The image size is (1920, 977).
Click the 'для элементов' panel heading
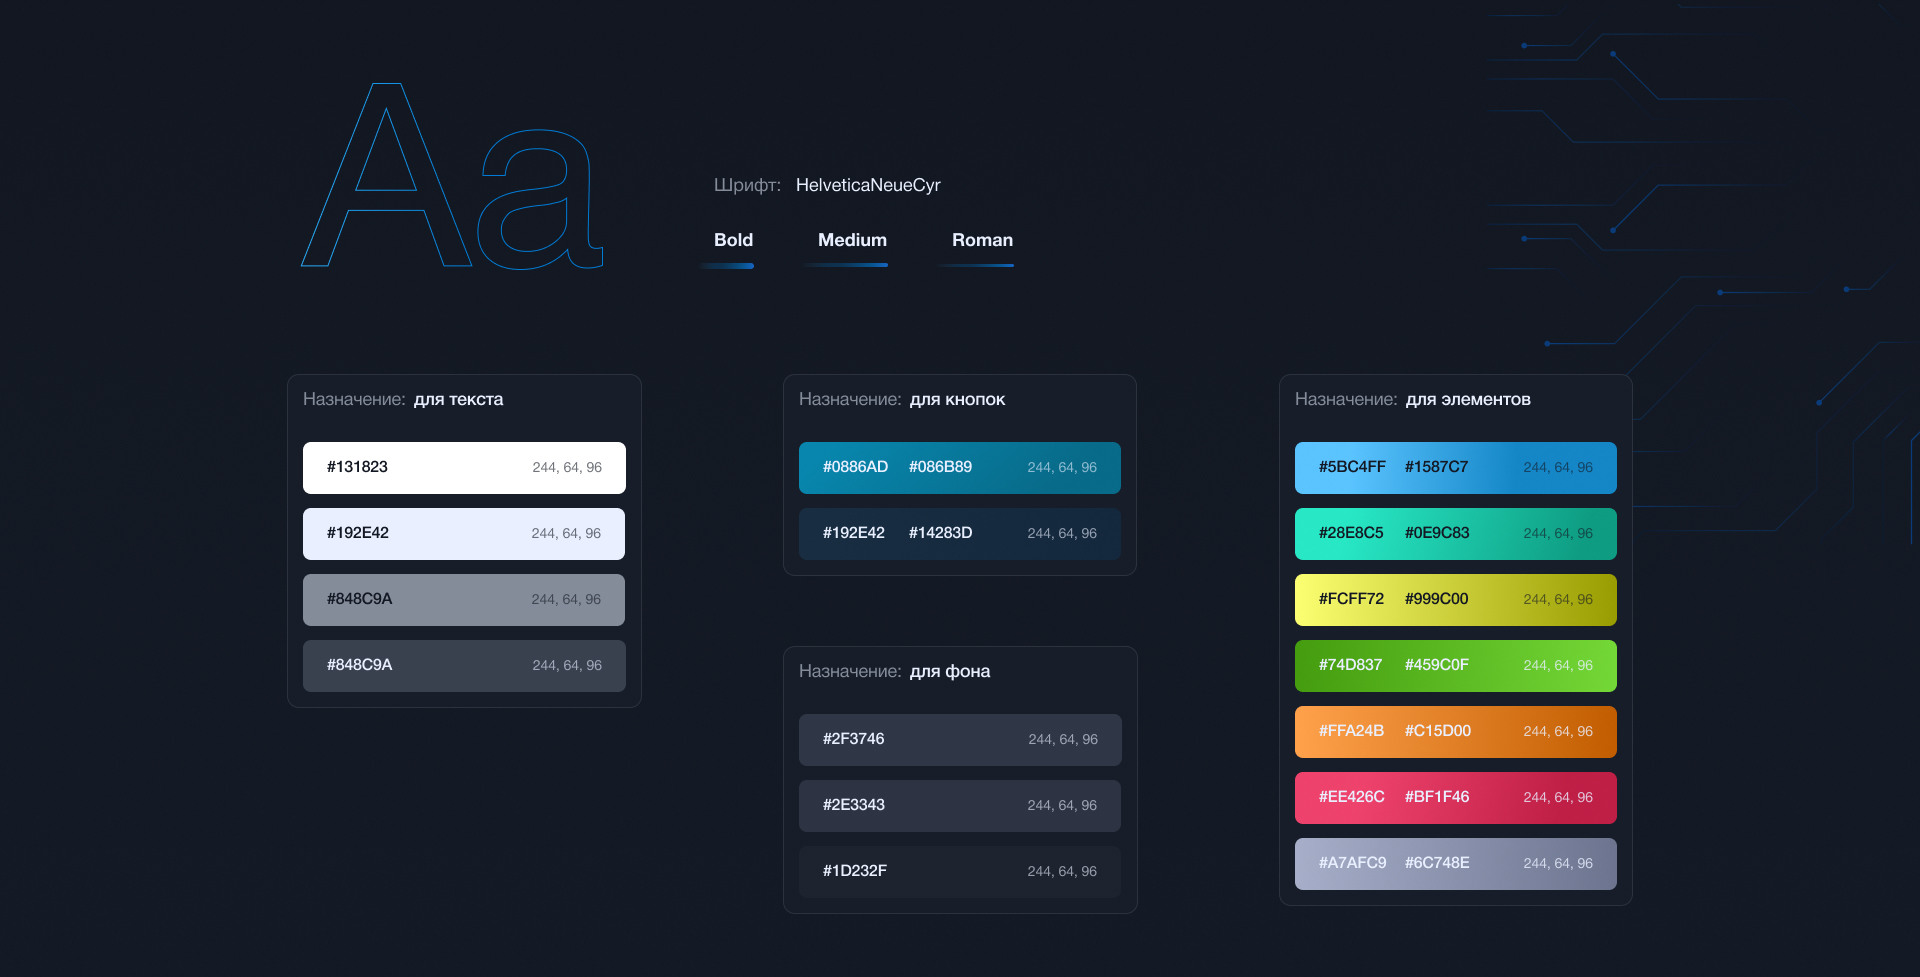point(1467,400)
